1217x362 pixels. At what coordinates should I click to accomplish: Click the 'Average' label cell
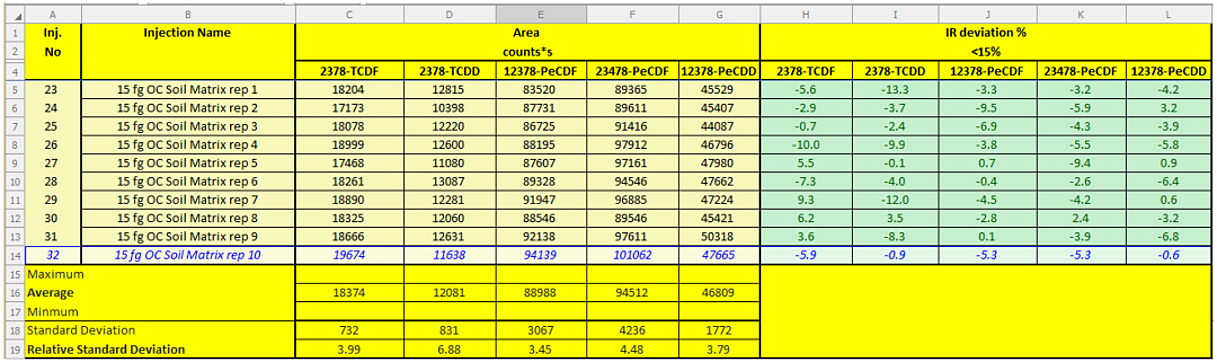(x=159, y=292)
